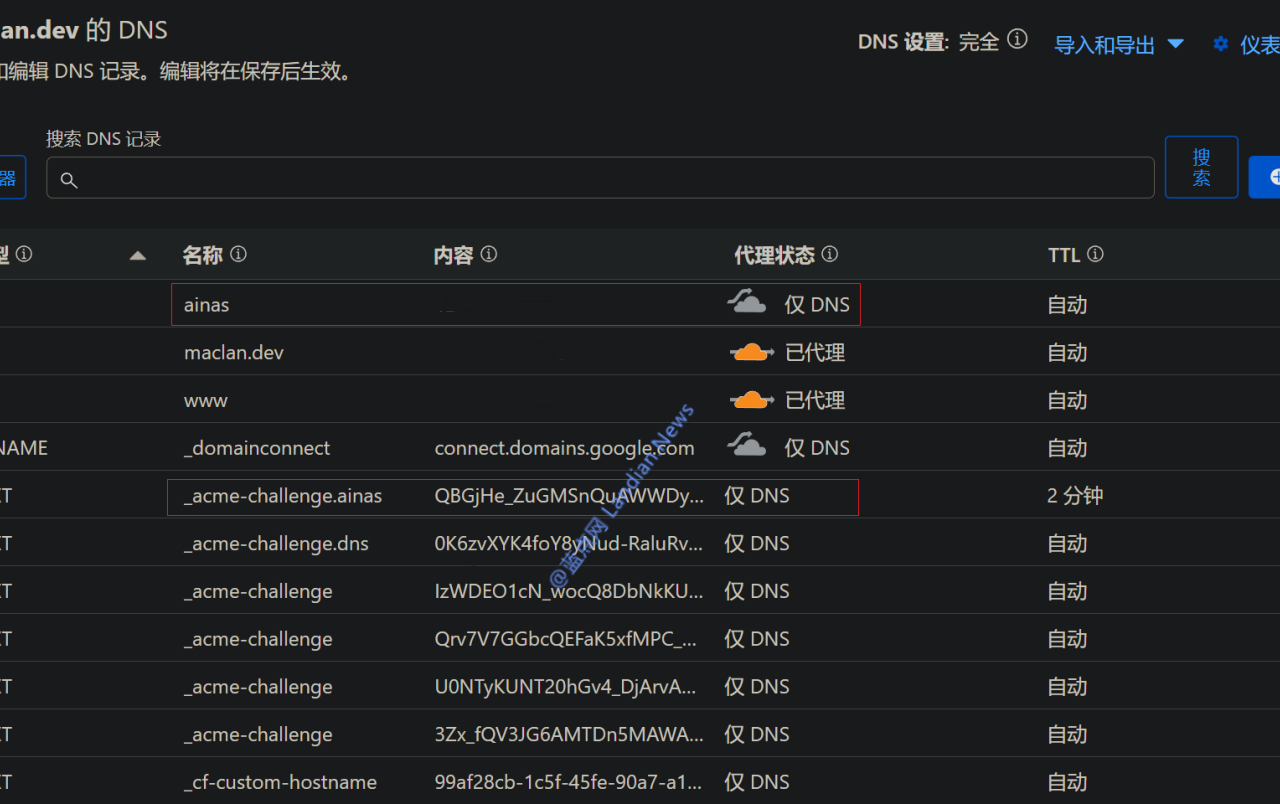Click info icon beside 代理状态 header
Viewport: 1280px width, 804px height.
829,254
